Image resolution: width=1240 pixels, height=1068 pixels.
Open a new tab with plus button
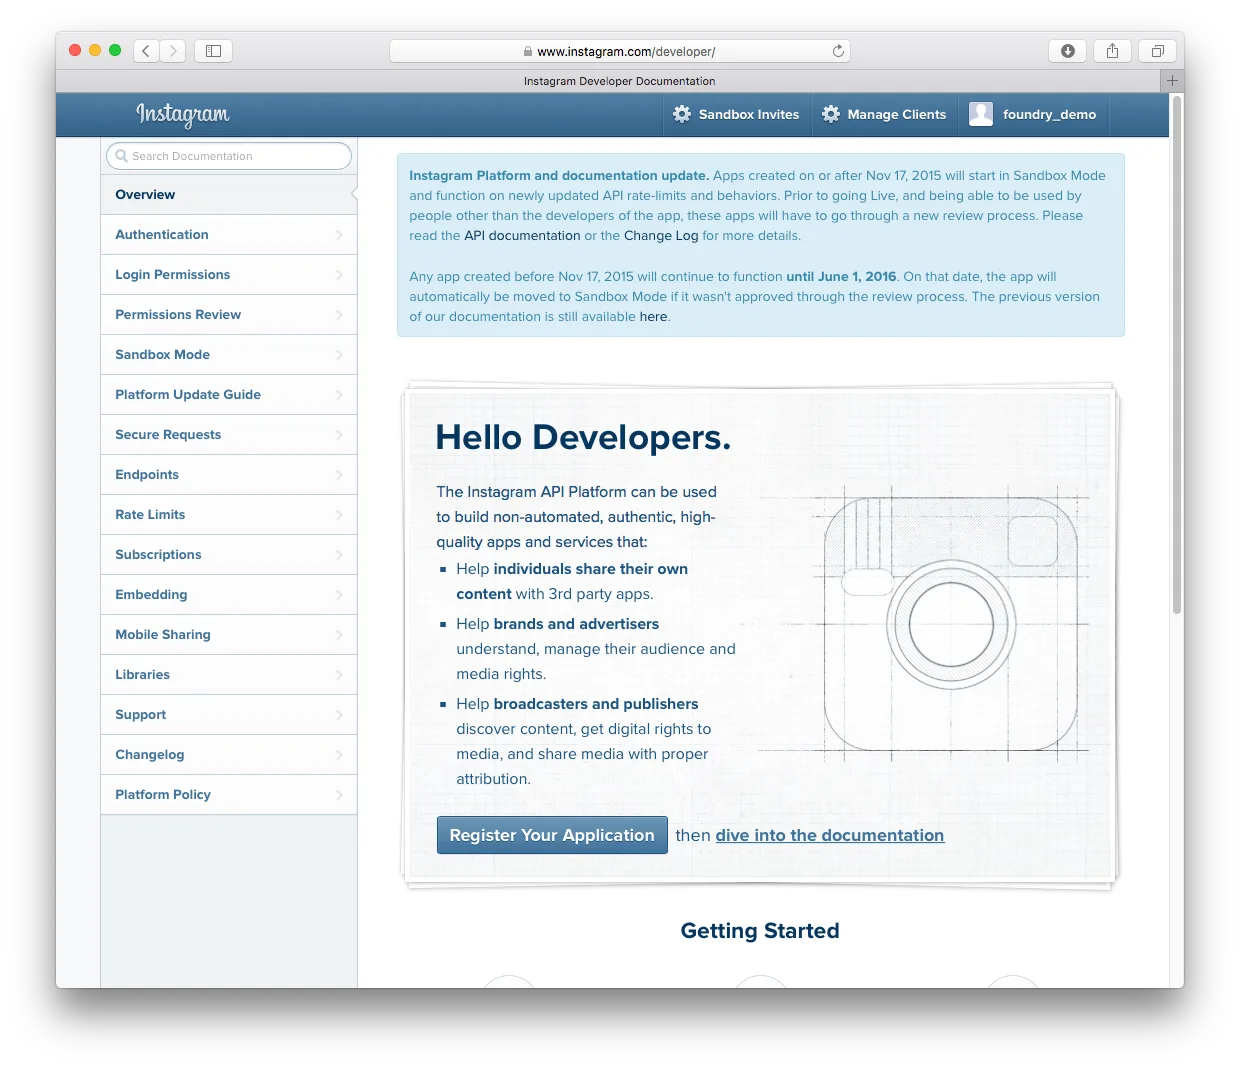(1172, 81)
